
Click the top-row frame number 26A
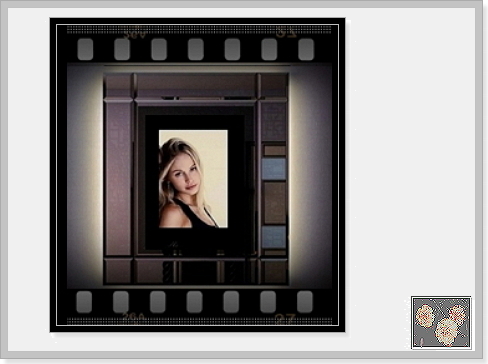tap(135, 34)
